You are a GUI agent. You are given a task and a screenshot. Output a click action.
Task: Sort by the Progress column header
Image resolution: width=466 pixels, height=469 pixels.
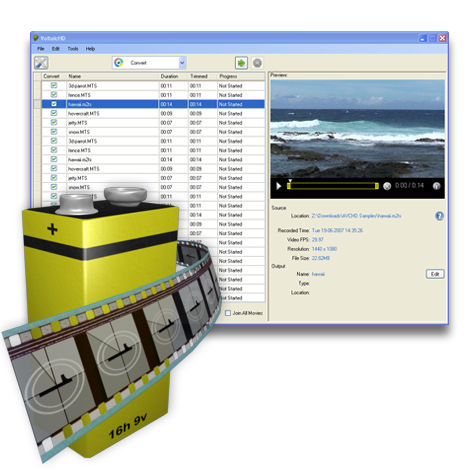(241, 76)
